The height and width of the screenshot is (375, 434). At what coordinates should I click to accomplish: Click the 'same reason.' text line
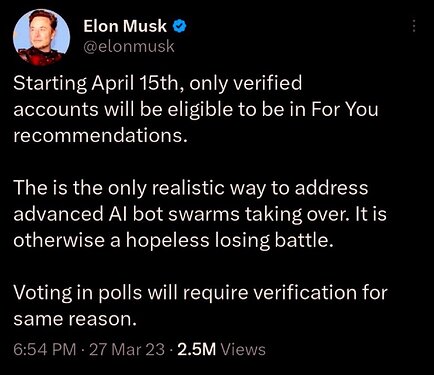tap(75, 319)
